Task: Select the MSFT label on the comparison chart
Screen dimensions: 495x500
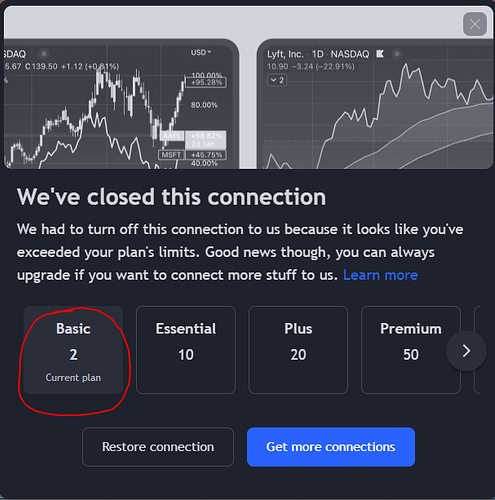Action: pos(171,155)
